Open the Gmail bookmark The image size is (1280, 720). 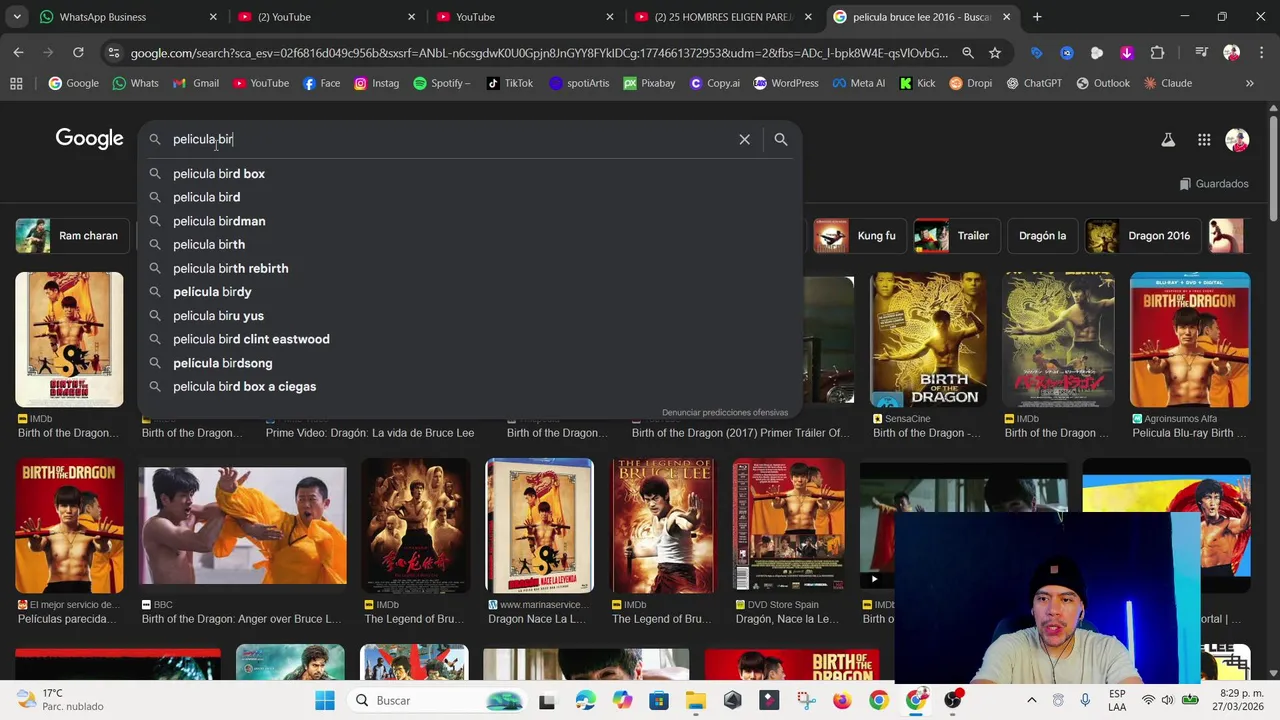pyautogui.click(x=196, y=83)
